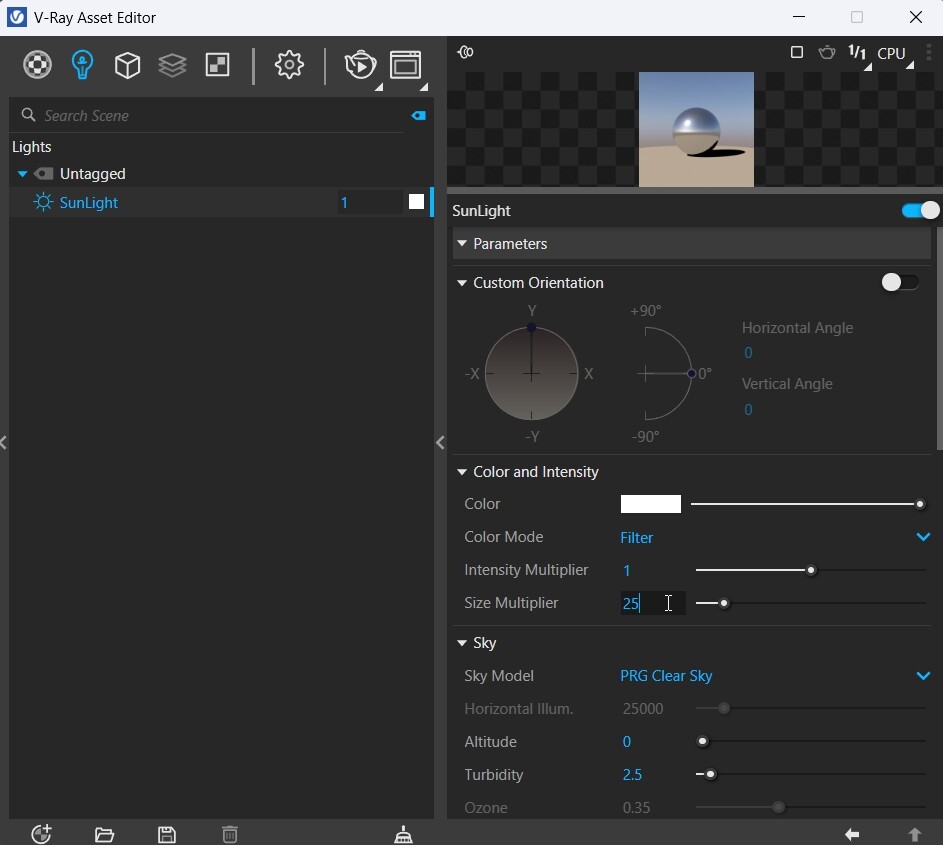943x845 pixels.
Task: Select the SunLight item in the list
Action: (x=89, y=203)
